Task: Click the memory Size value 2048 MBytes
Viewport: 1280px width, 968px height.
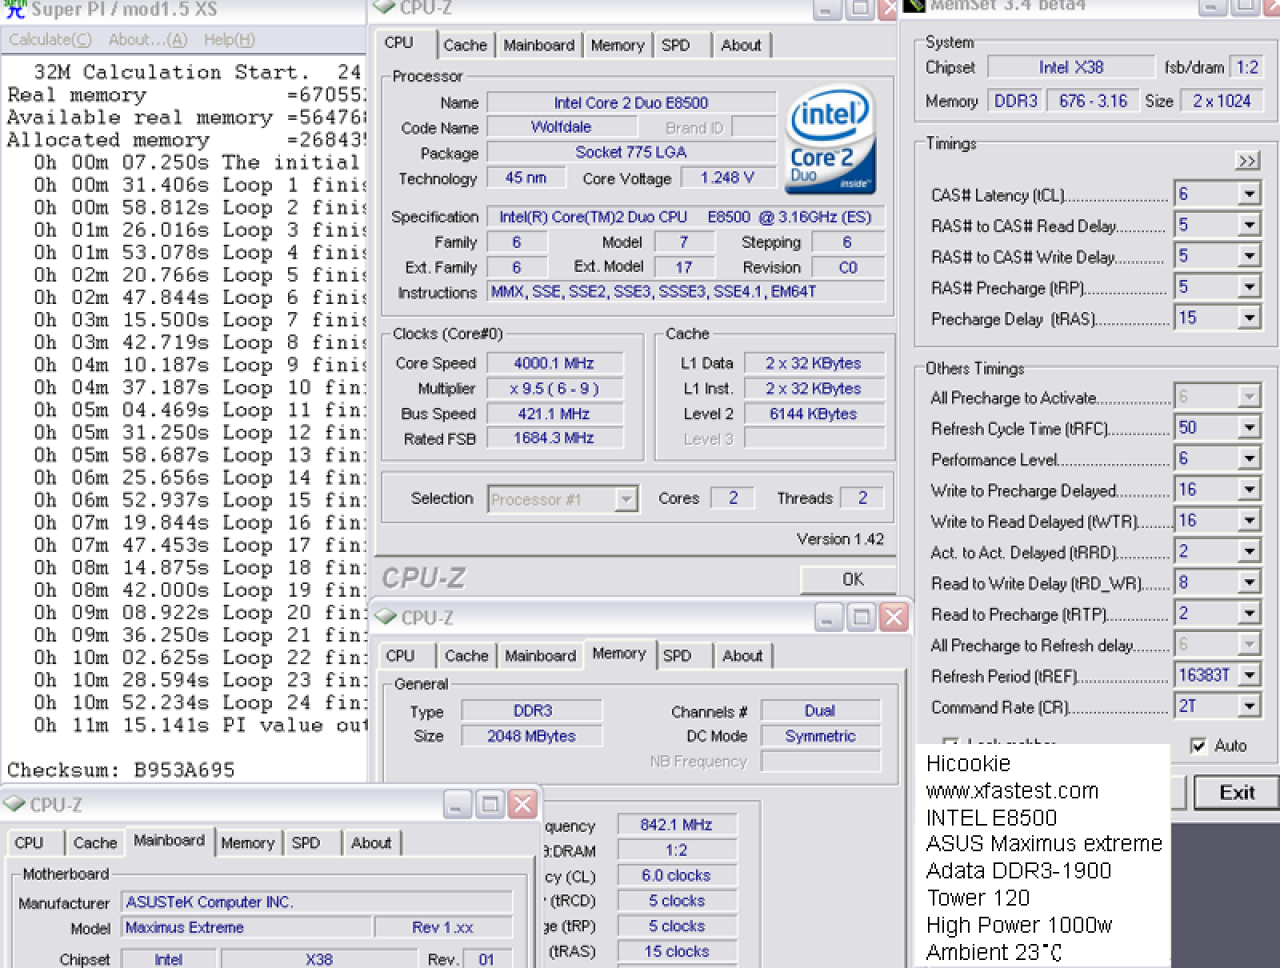Action: point(531,736)
